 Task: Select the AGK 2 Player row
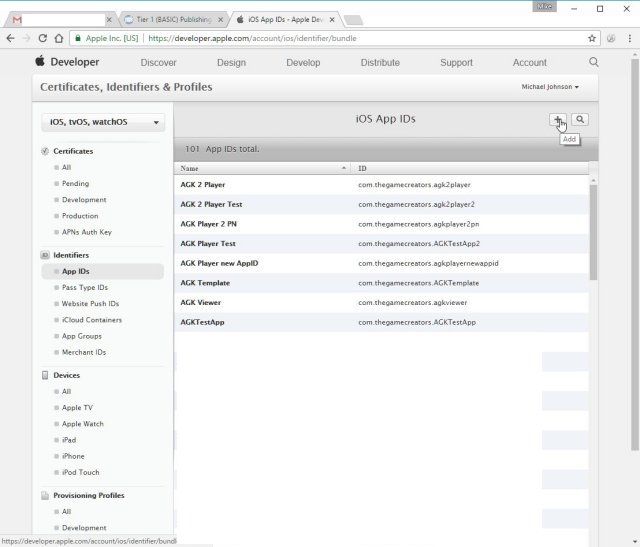click(382, 185)
